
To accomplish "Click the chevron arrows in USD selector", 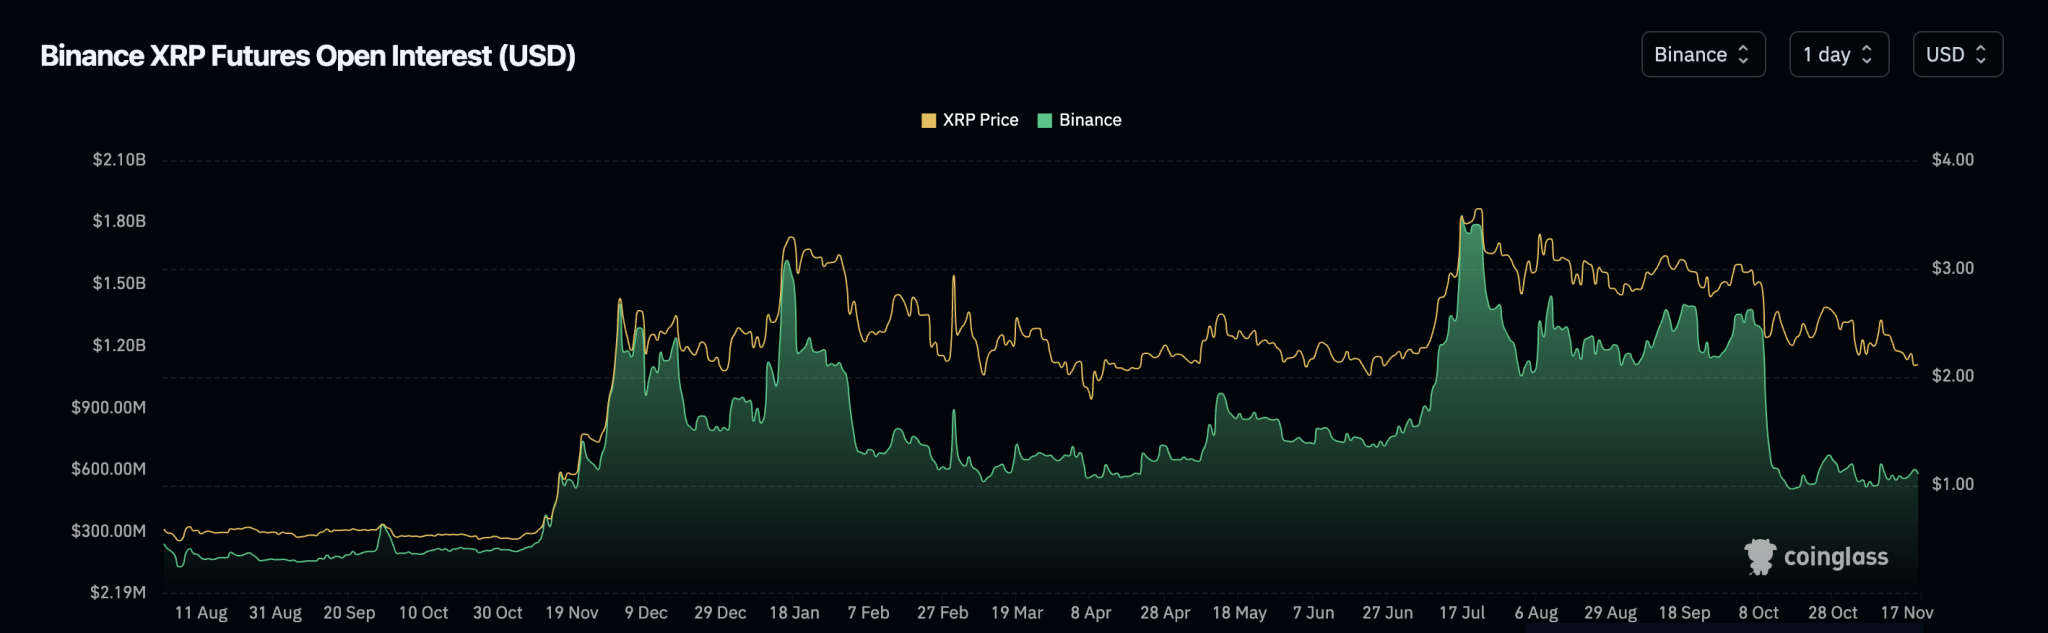I will [1980, 55].
